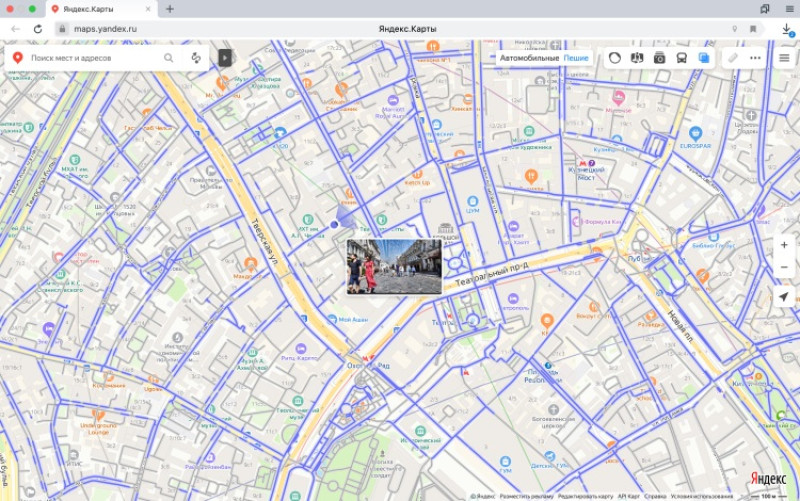Open the Редактировать карту link
Image resolution: width=800 pixels, height=501 pixels.
584,496
